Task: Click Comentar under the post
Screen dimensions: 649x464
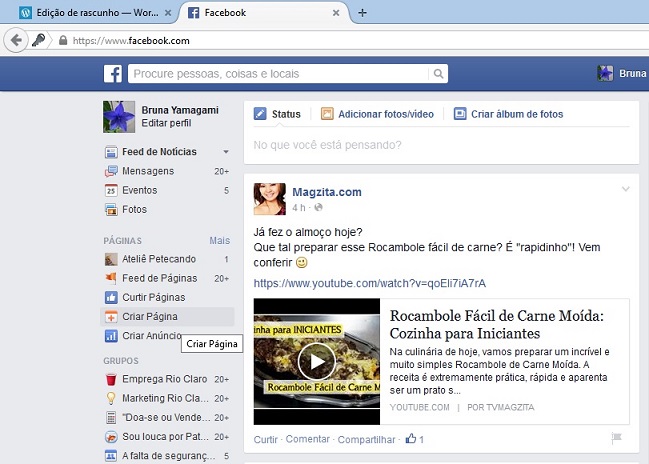Action: pos(308,439)
